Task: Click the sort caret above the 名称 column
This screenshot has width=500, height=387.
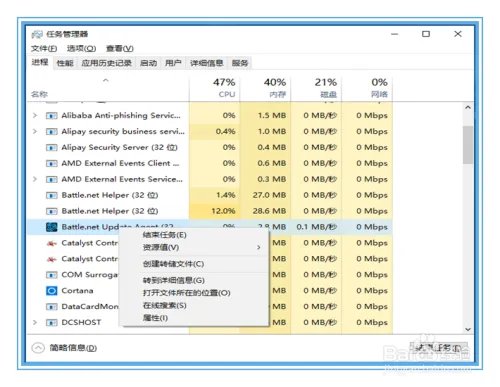Action: (x=106, y=80)
